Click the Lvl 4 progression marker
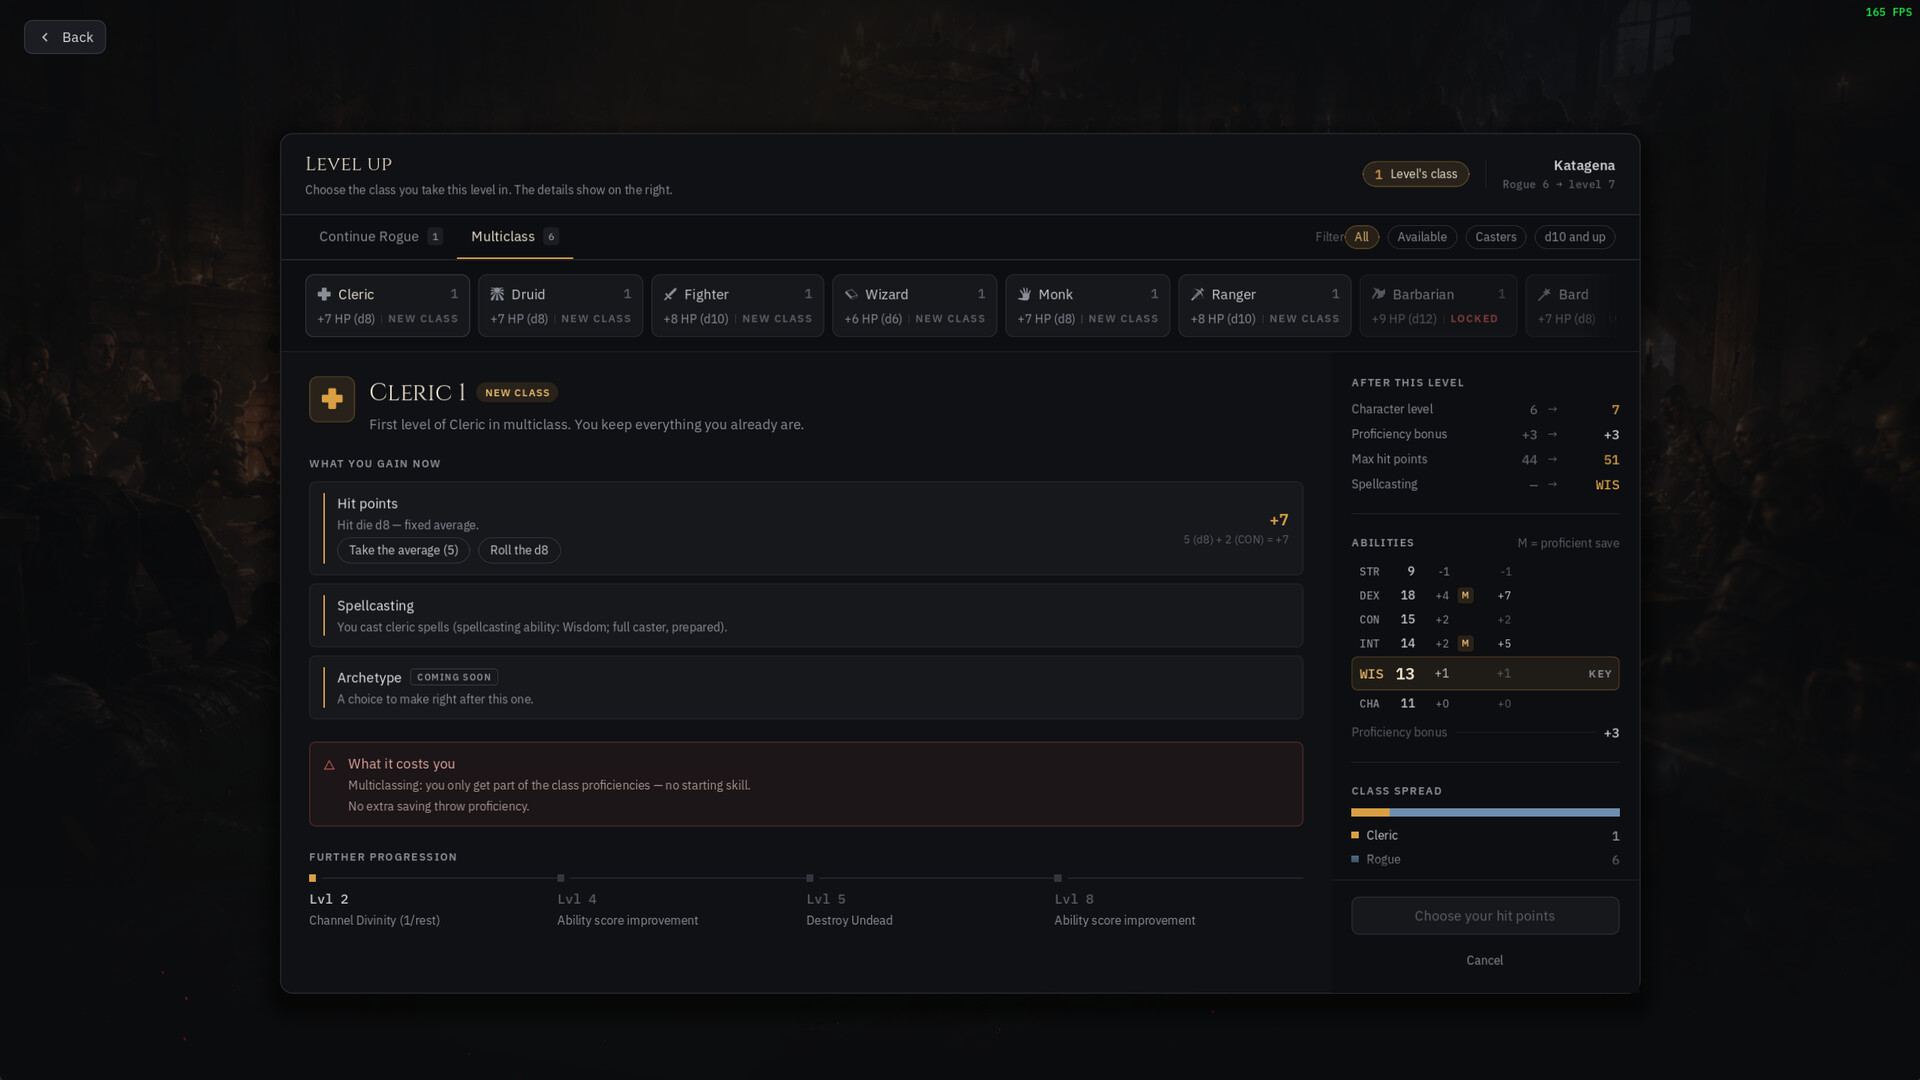 [561, 878]
